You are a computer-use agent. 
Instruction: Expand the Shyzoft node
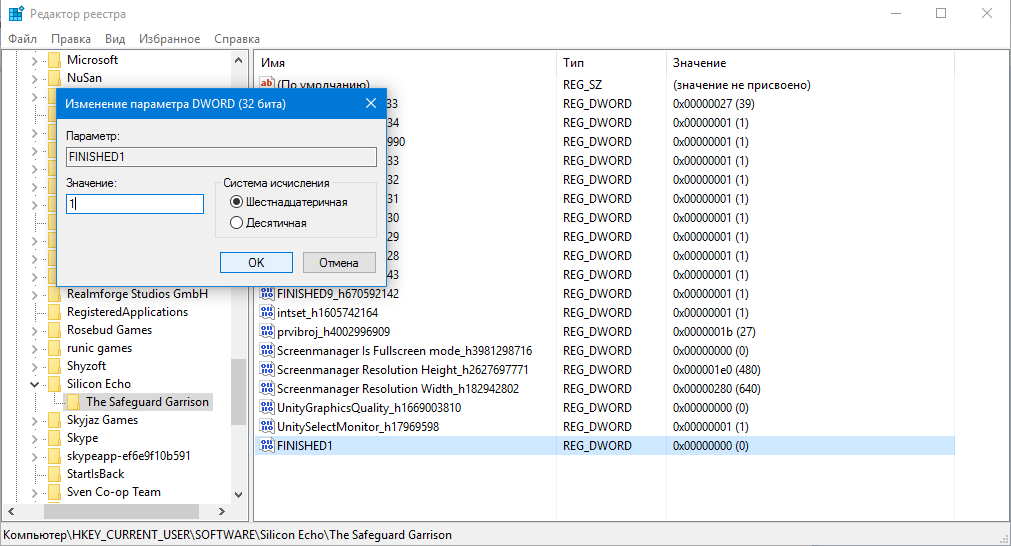point(35,367)
